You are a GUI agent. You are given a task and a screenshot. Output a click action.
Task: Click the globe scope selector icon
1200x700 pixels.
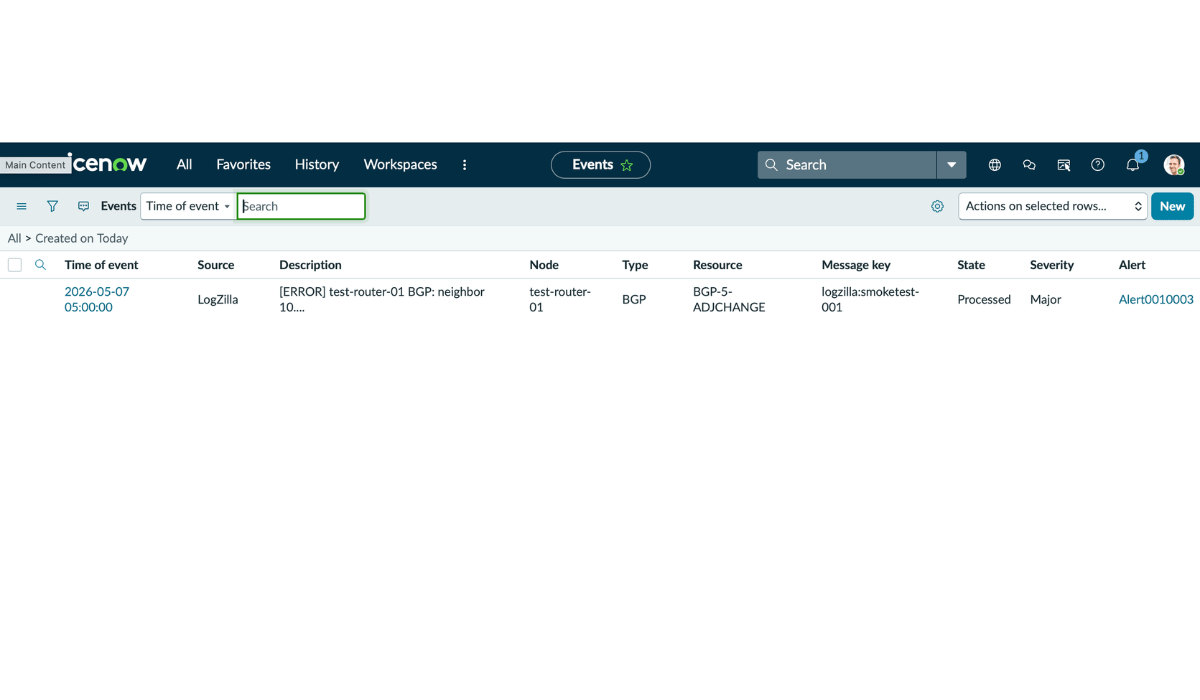pyautogui.click(x=995, y=165)
